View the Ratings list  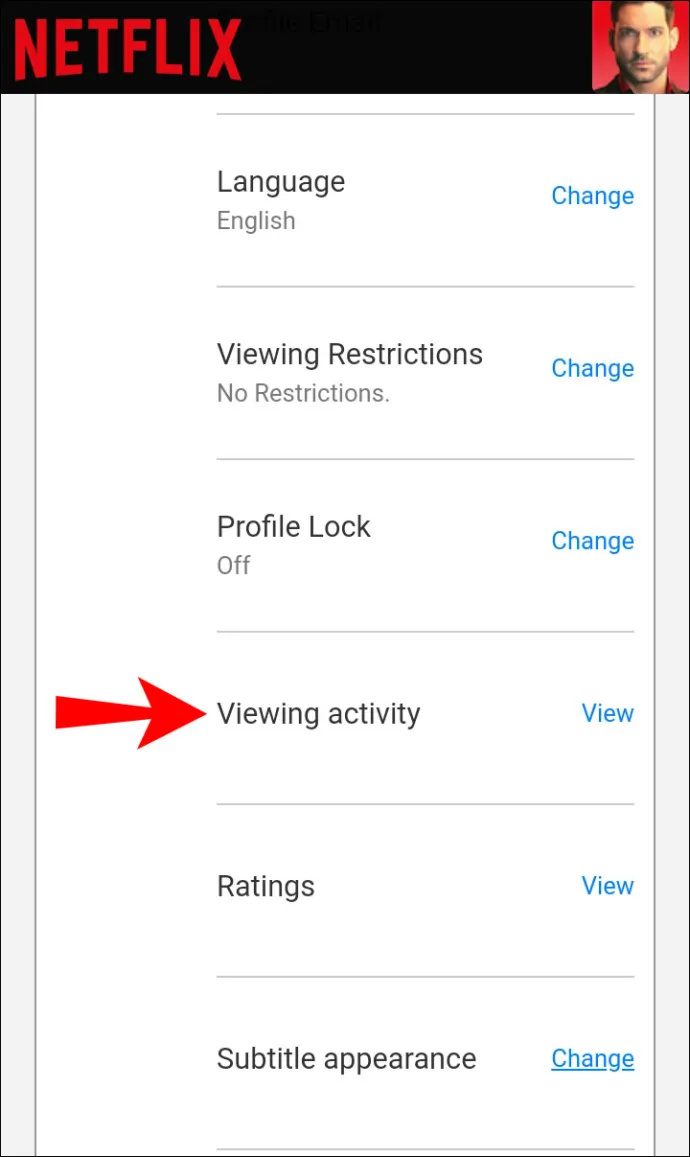pos(607,885)
